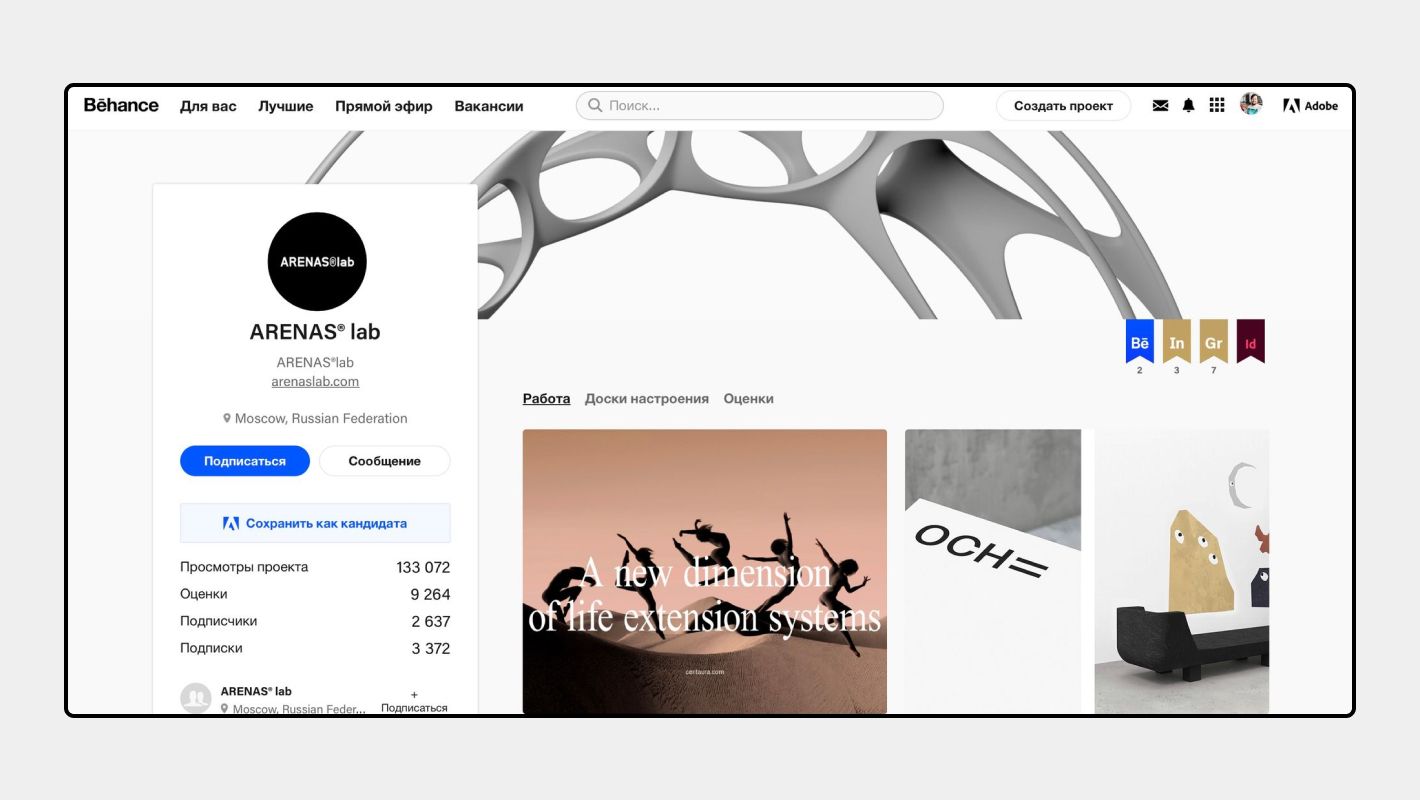Follow ARENAS lab via Подписаться button
The height and width of the screenshot is (800, 1420).
[244, 461]
